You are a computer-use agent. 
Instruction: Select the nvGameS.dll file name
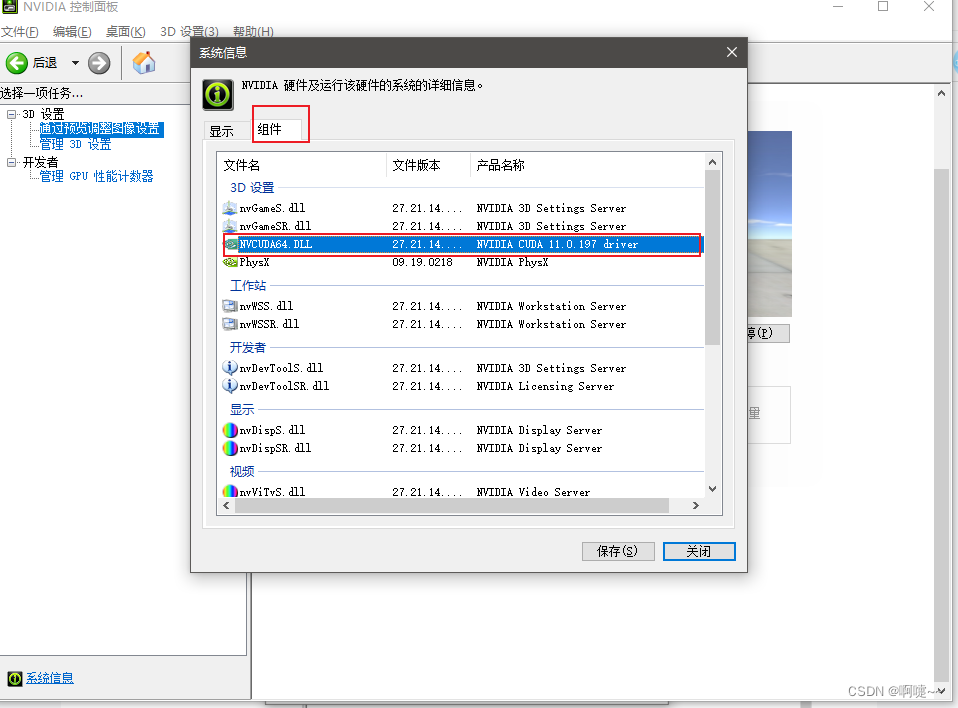click(x=272, y=208)
